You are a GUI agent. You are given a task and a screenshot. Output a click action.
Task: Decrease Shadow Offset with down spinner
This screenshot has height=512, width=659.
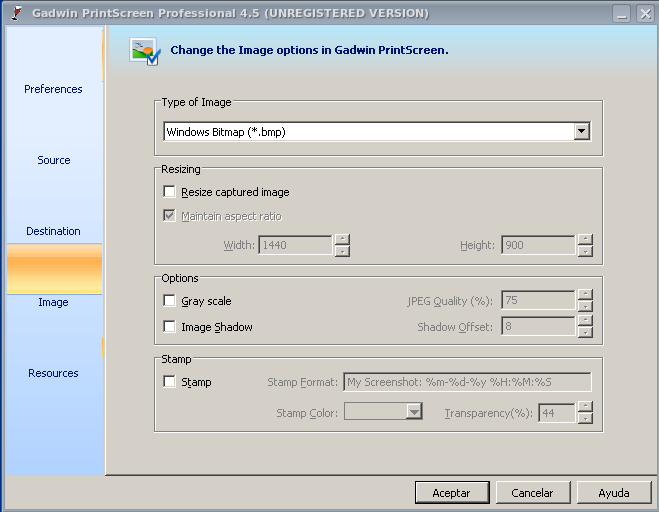coord(585,333)
